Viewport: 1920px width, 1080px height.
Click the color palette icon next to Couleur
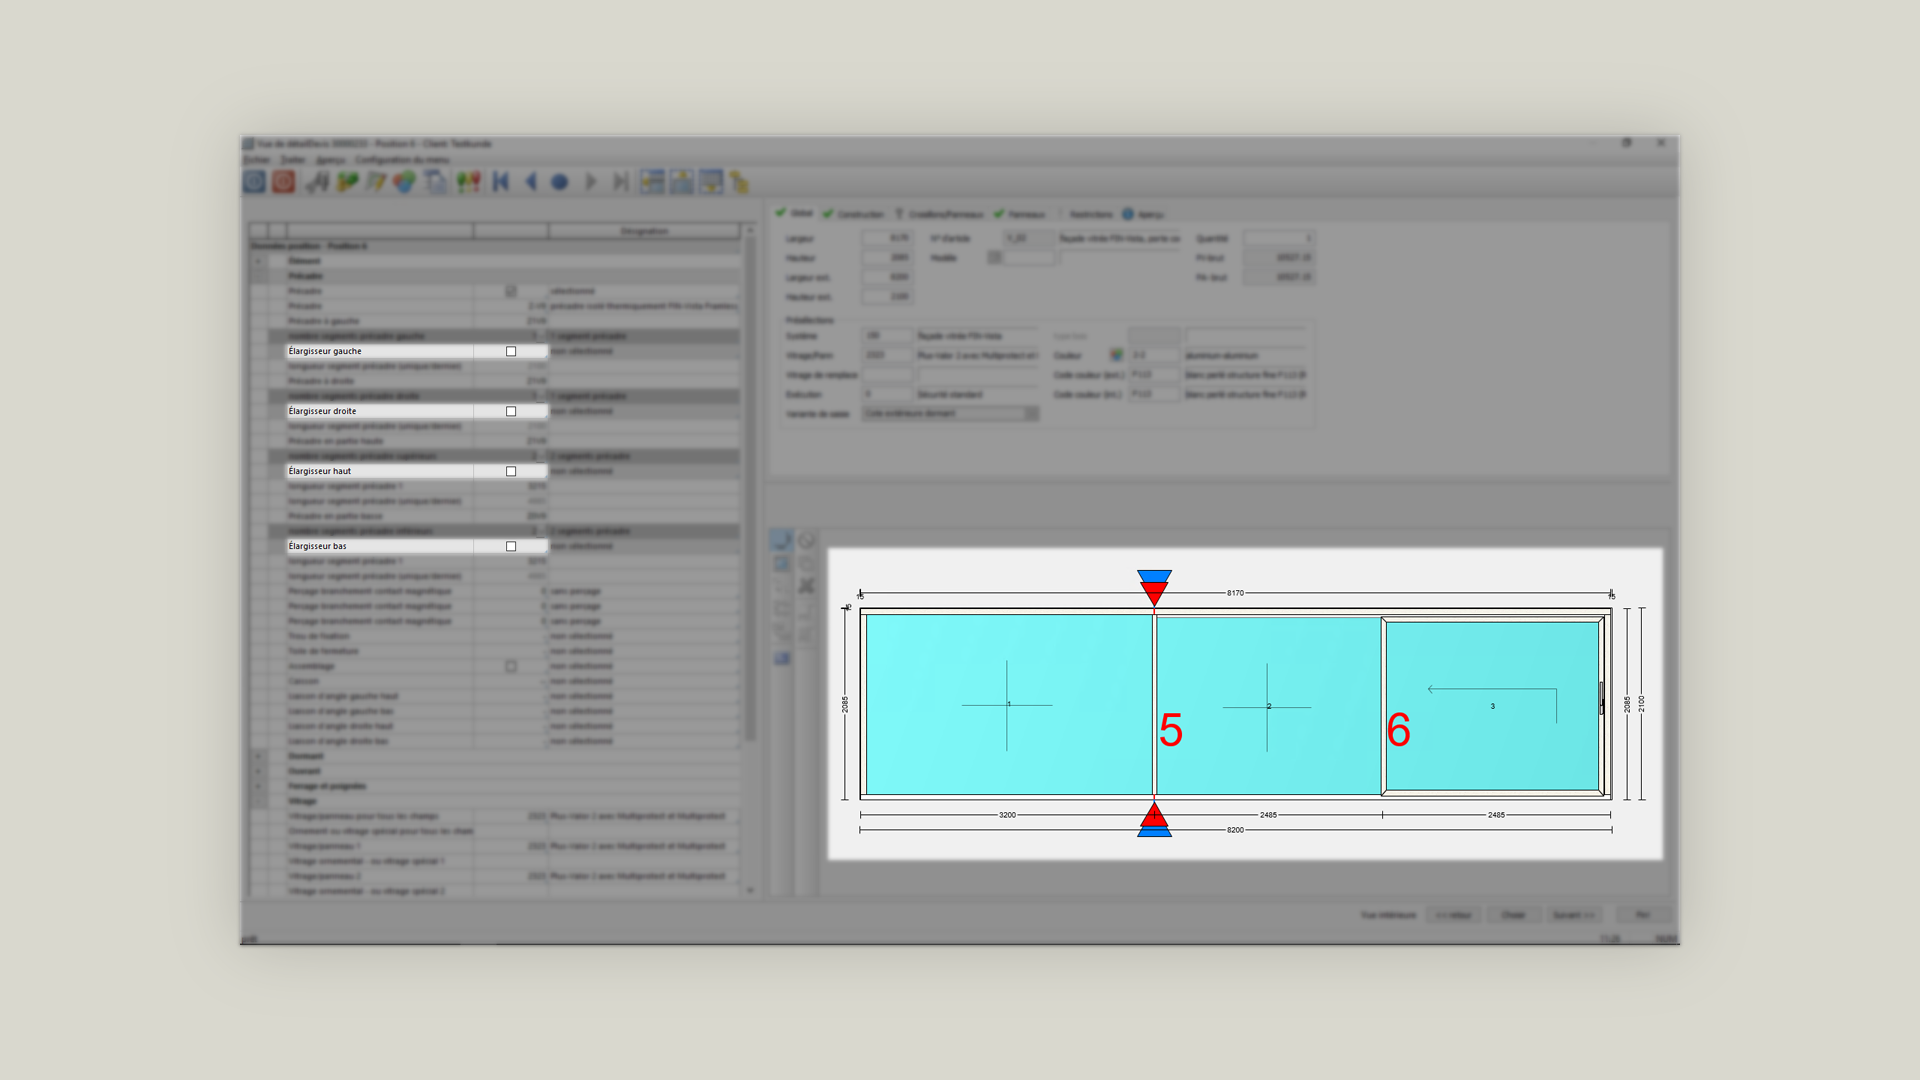coord(1116,355)
